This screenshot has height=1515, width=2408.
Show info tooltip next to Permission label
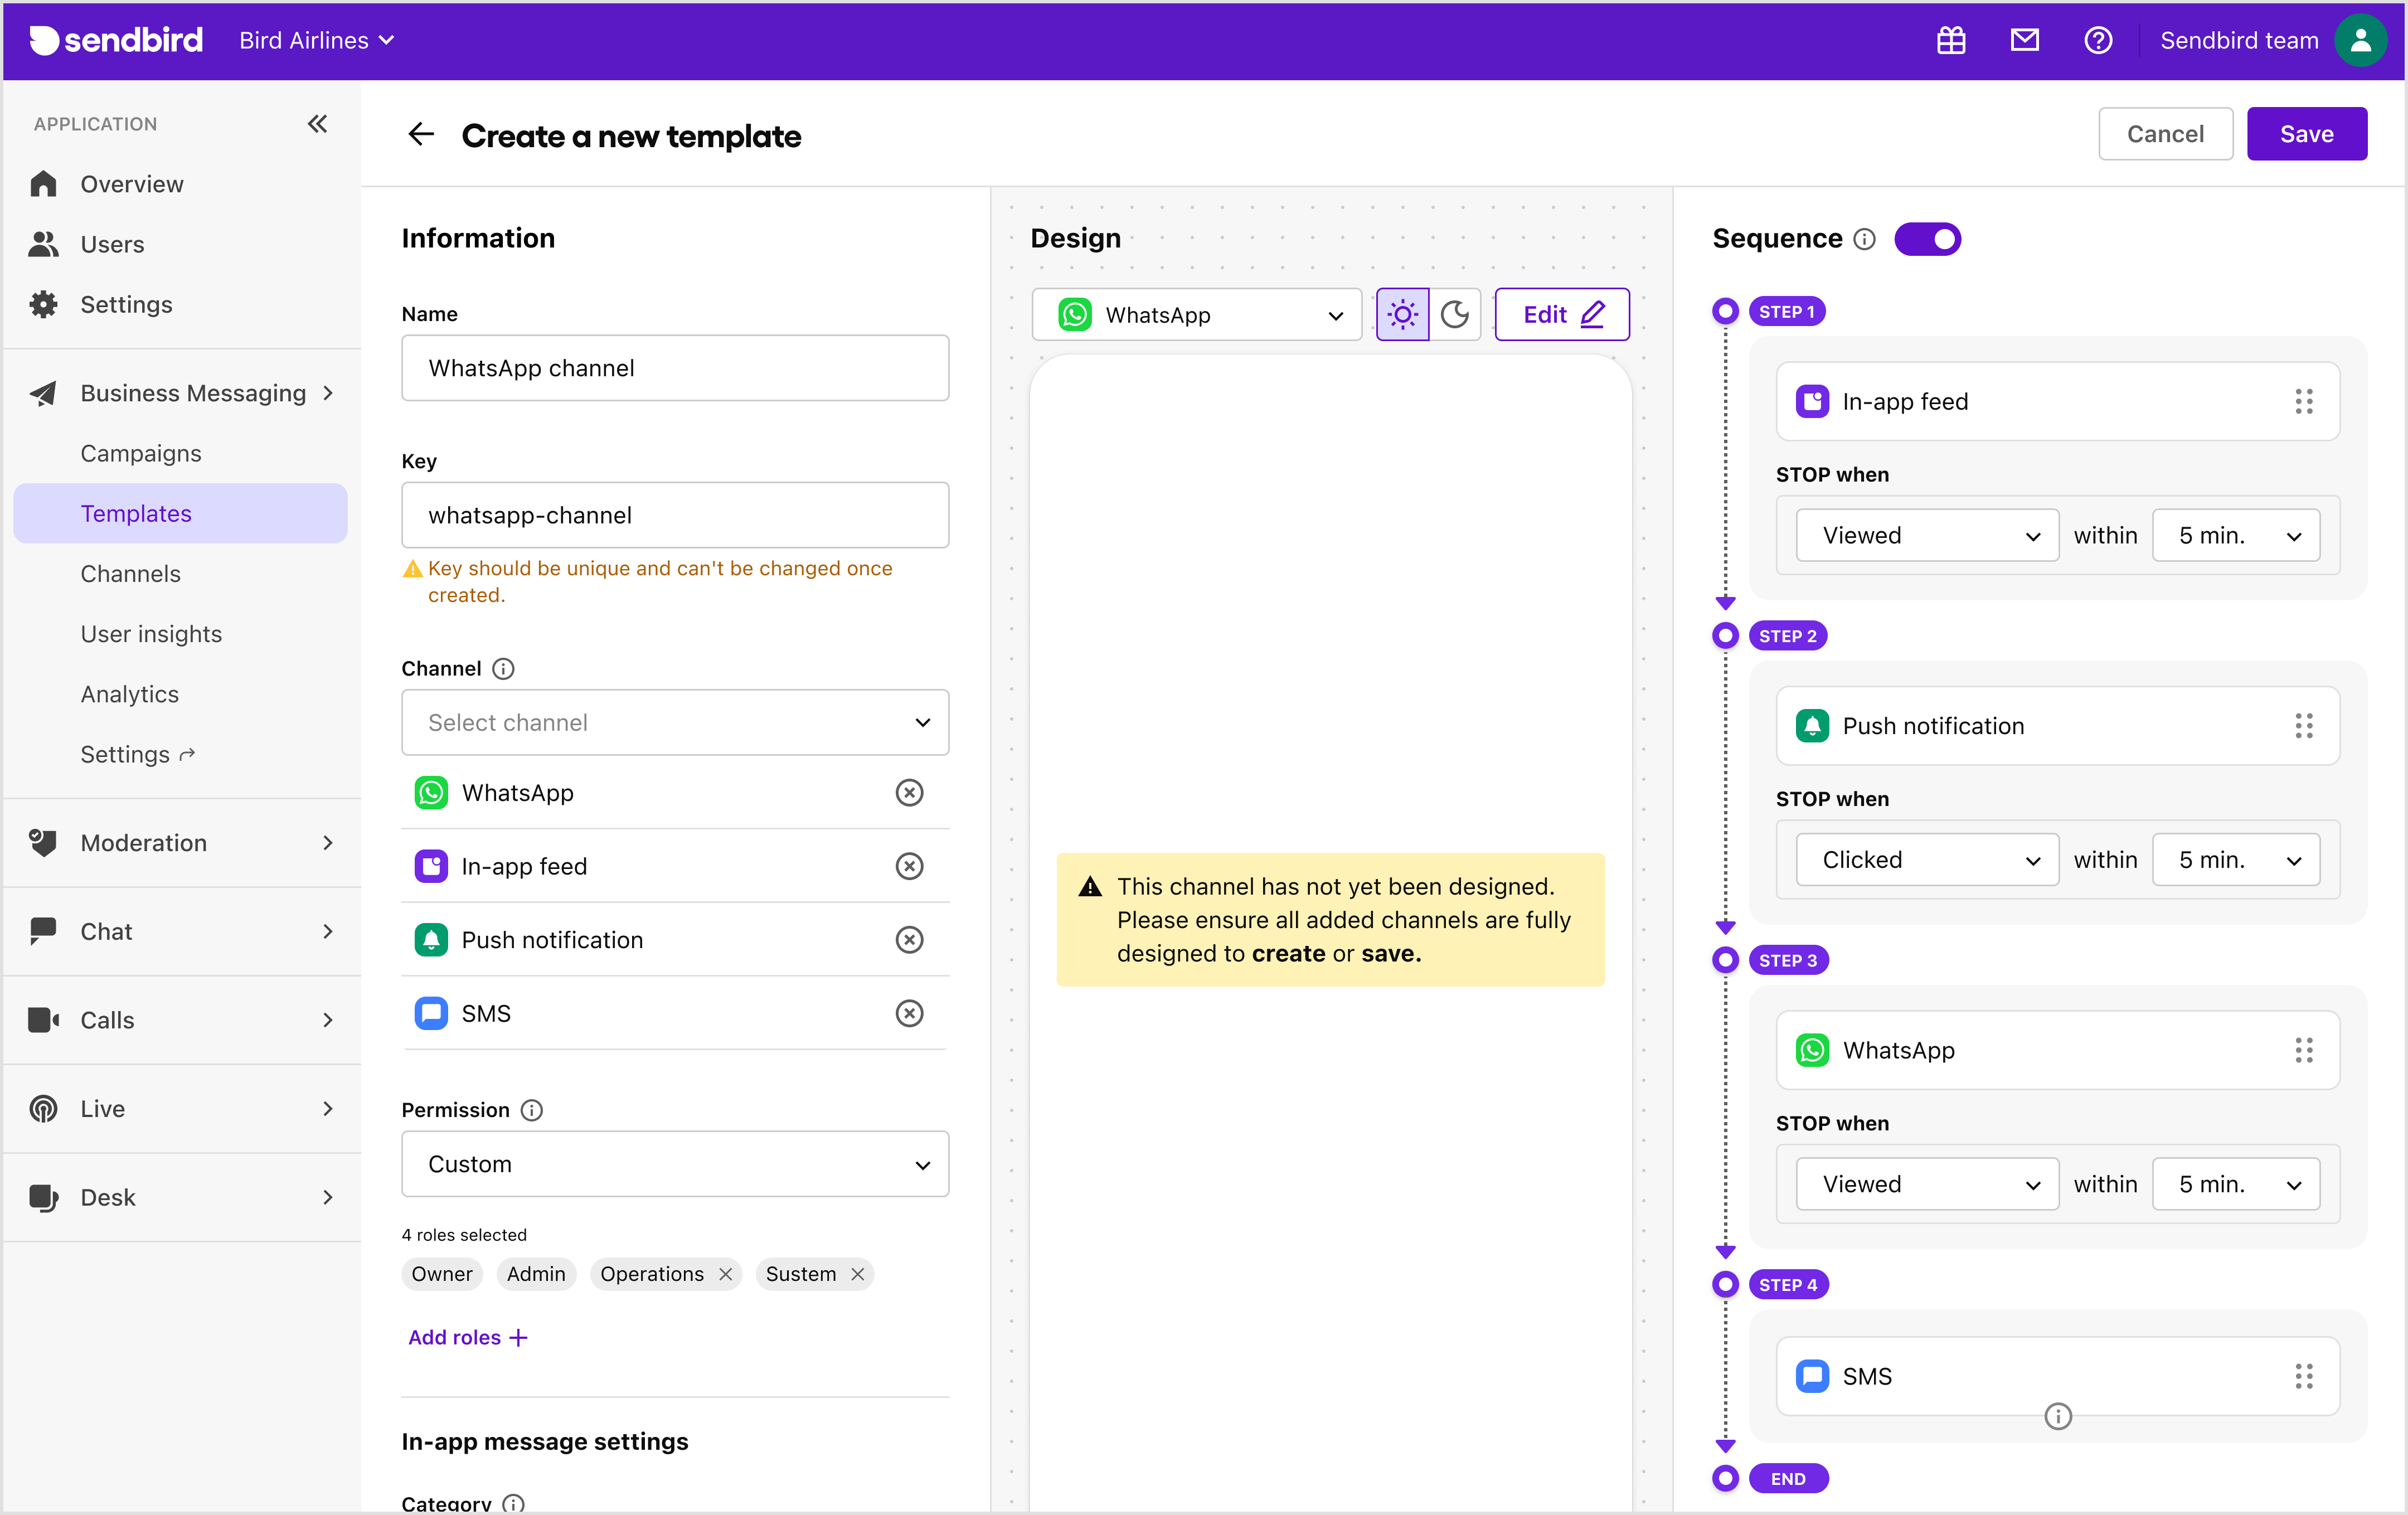click(x=532, y=1110)
